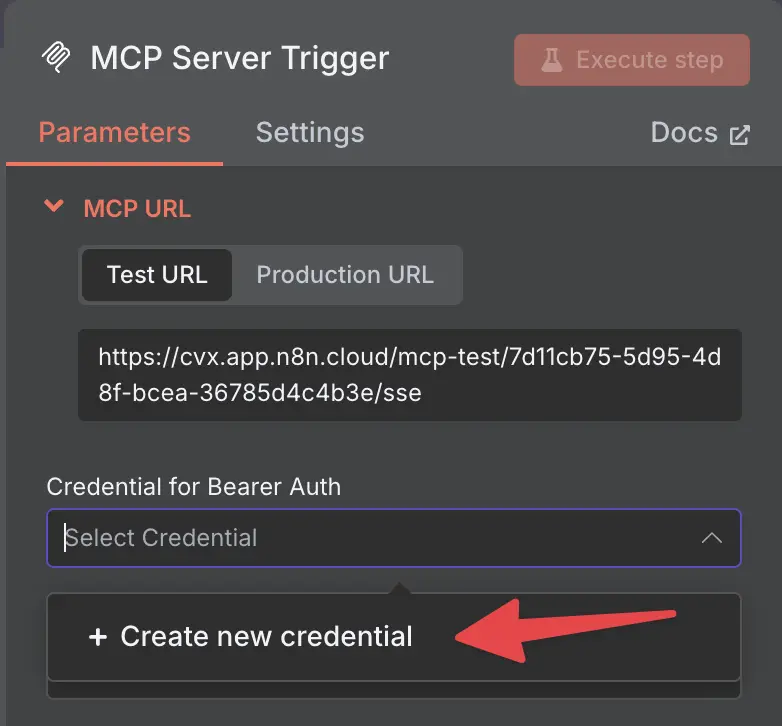Image resolution: width=782 pixels, height=726 pixels.
Task: Click into the Select Credential combo box
Action: click(394, 538)
